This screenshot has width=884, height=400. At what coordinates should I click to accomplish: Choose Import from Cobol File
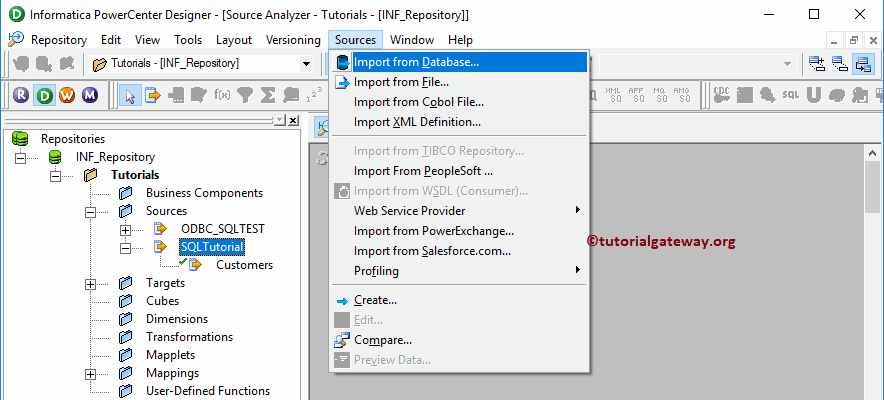pos(459,102)
